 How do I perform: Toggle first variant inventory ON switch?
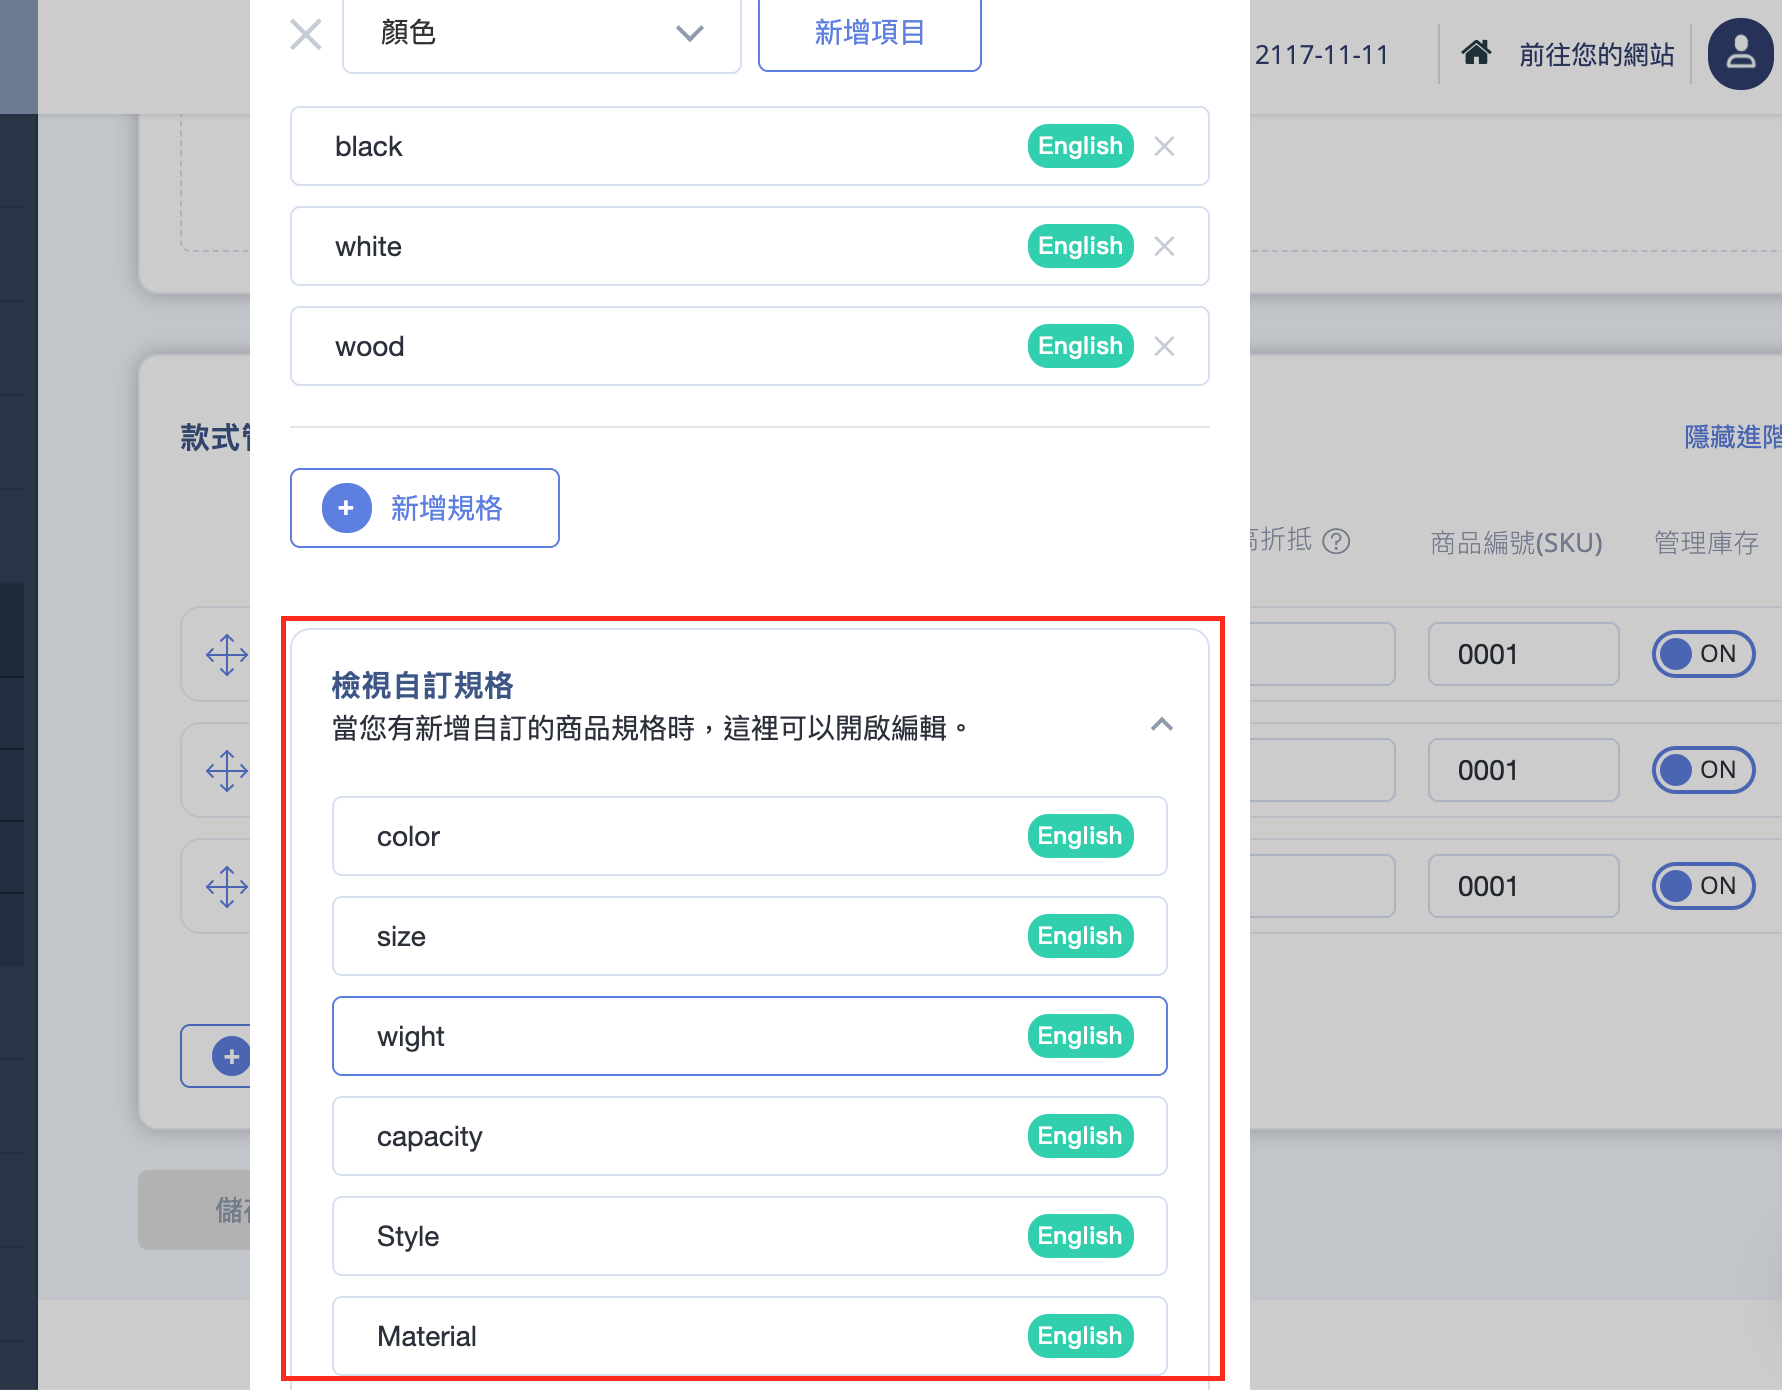point(1703,654)
